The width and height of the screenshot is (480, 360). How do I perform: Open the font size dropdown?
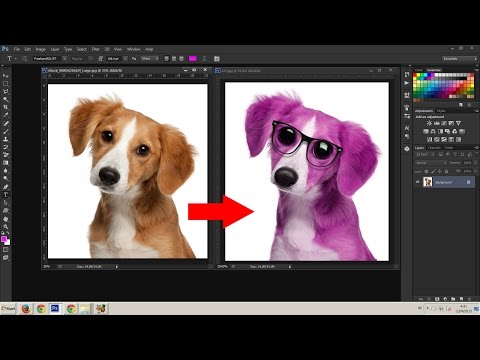click(125, 59)
